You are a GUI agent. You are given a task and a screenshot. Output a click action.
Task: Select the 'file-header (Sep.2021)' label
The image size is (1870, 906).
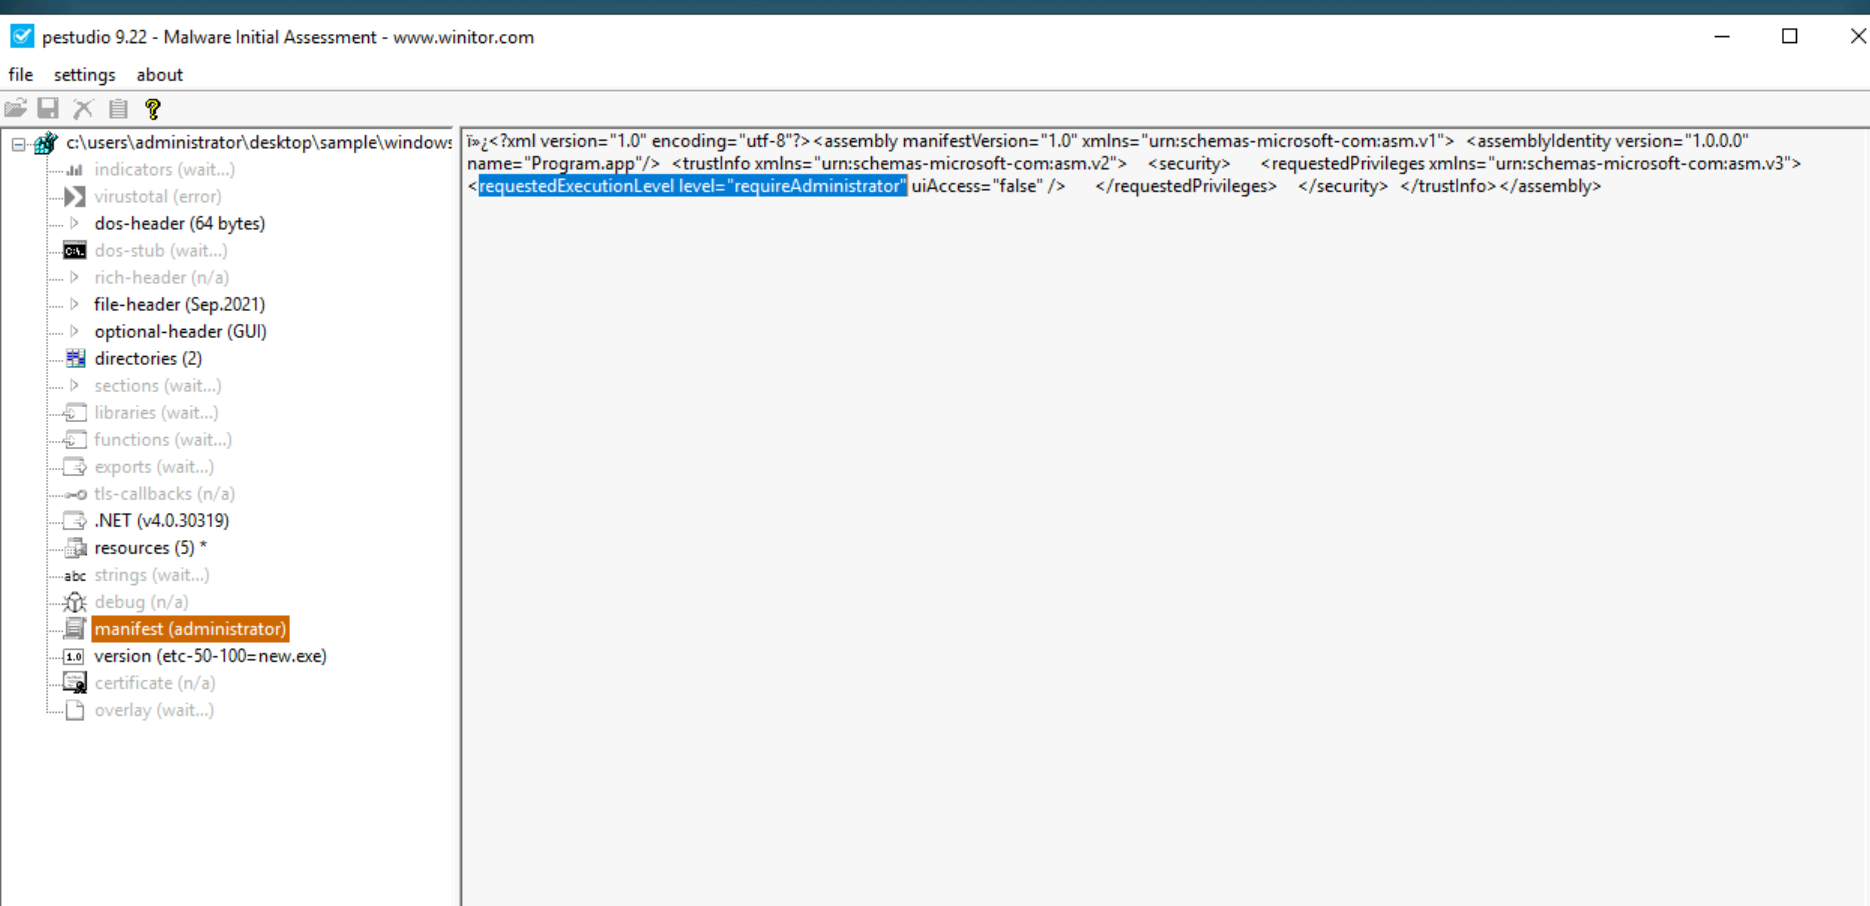point(180,305)
